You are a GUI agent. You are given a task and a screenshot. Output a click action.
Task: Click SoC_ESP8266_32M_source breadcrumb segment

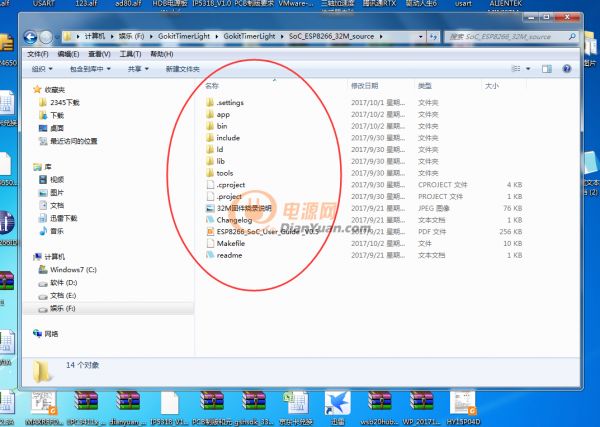tap(331, 36)
